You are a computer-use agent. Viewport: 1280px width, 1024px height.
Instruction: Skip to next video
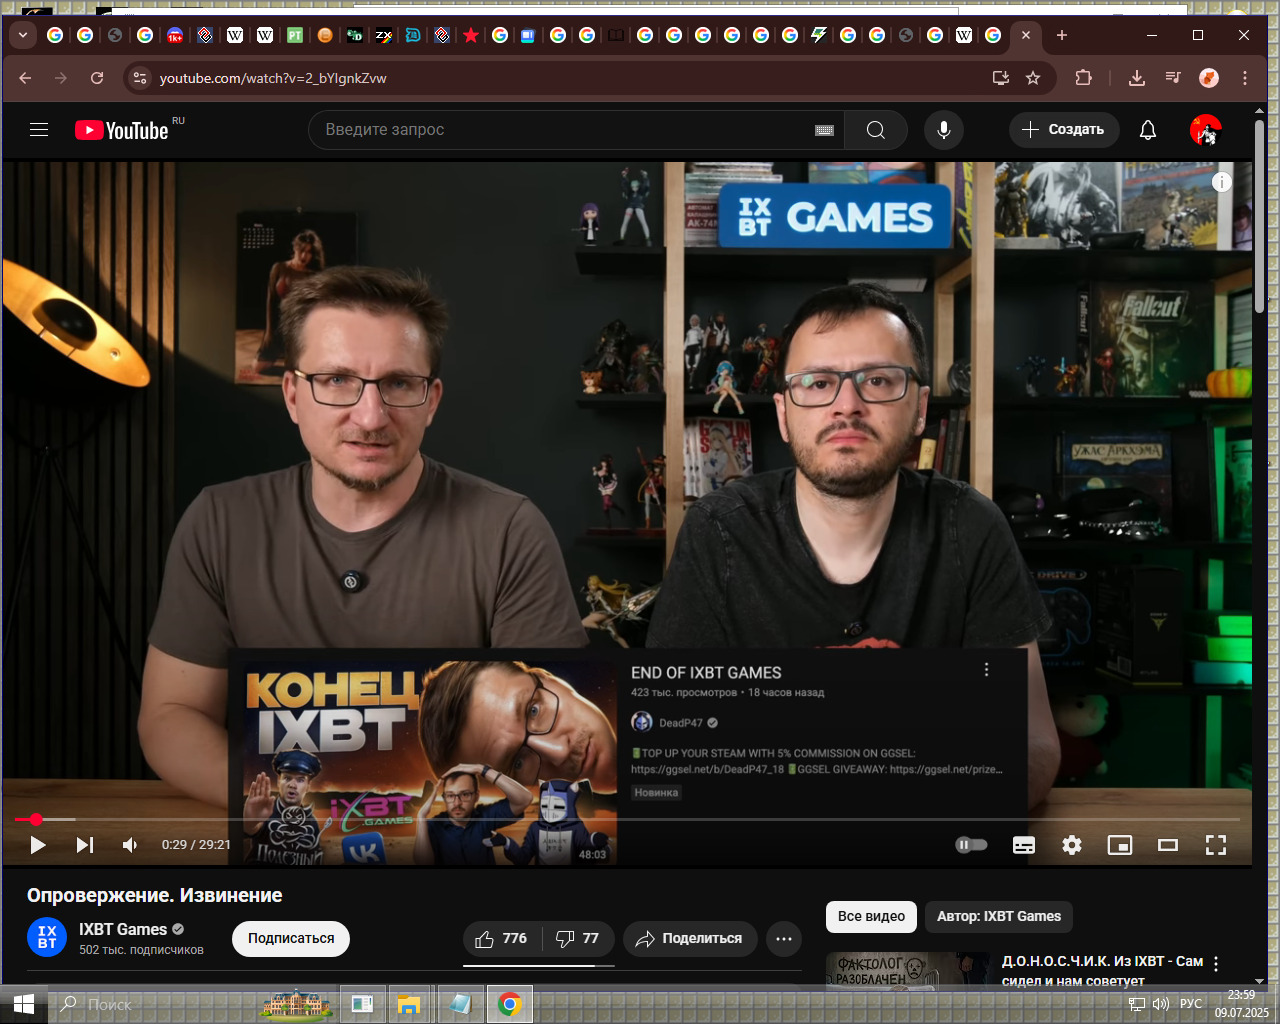point(85,845)
